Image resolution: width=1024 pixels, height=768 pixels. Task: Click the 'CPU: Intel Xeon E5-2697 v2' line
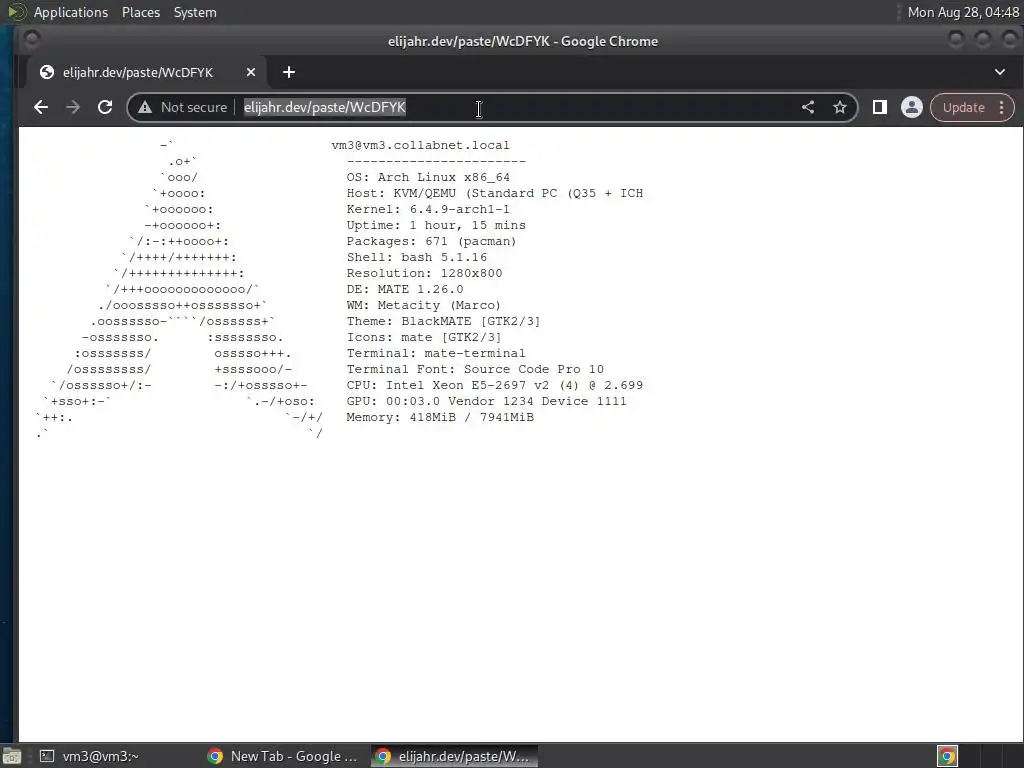click(x=494, y=385)
